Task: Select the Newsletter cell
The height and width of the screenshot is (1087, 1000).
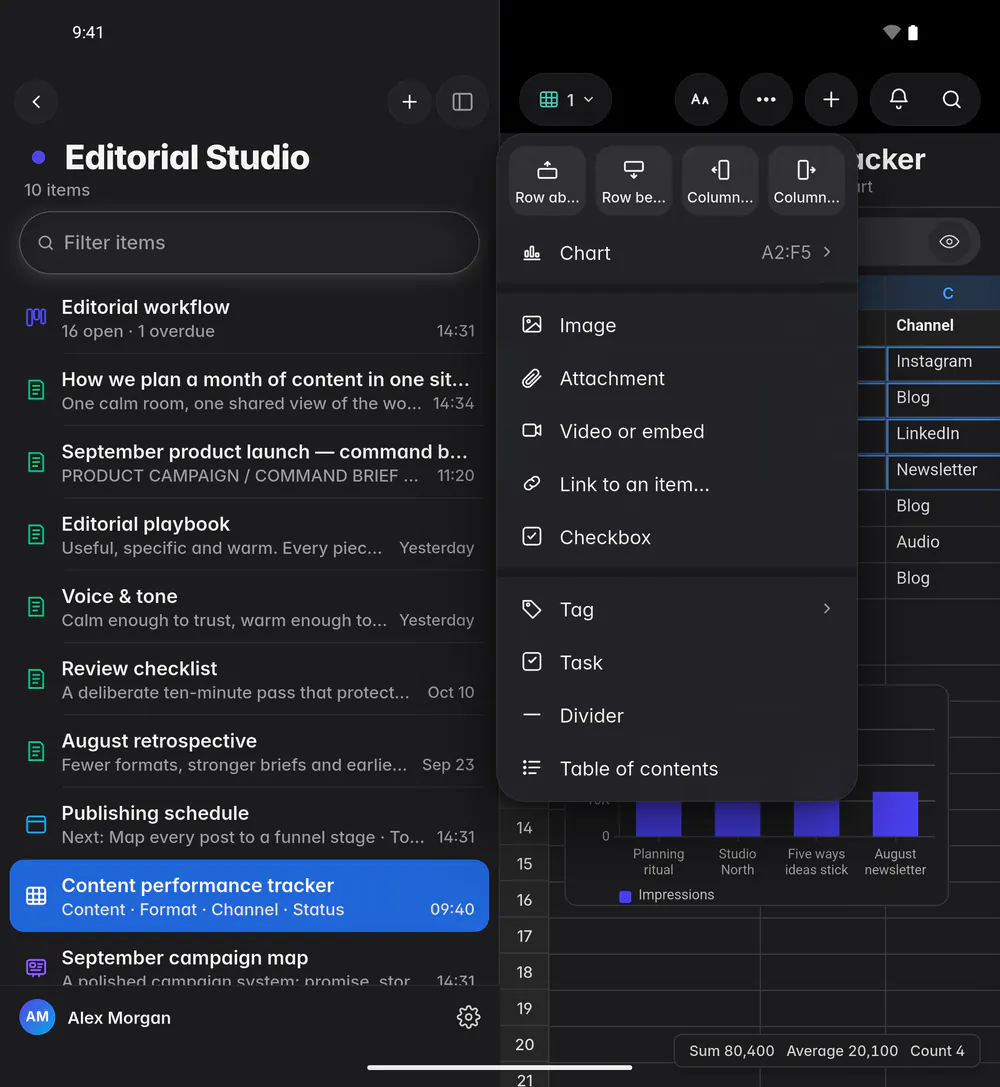Action: tap(943, 470)
